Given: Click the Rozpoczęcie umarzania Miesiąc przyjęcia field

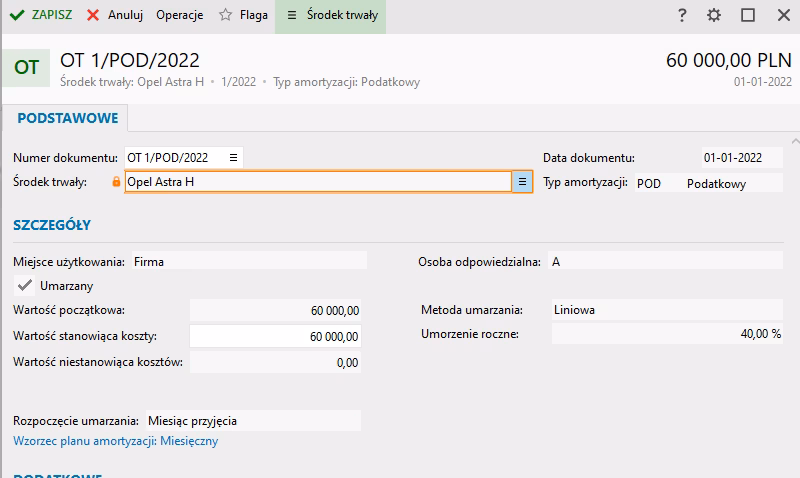Looking at the screenshot, I should (254, 421).
